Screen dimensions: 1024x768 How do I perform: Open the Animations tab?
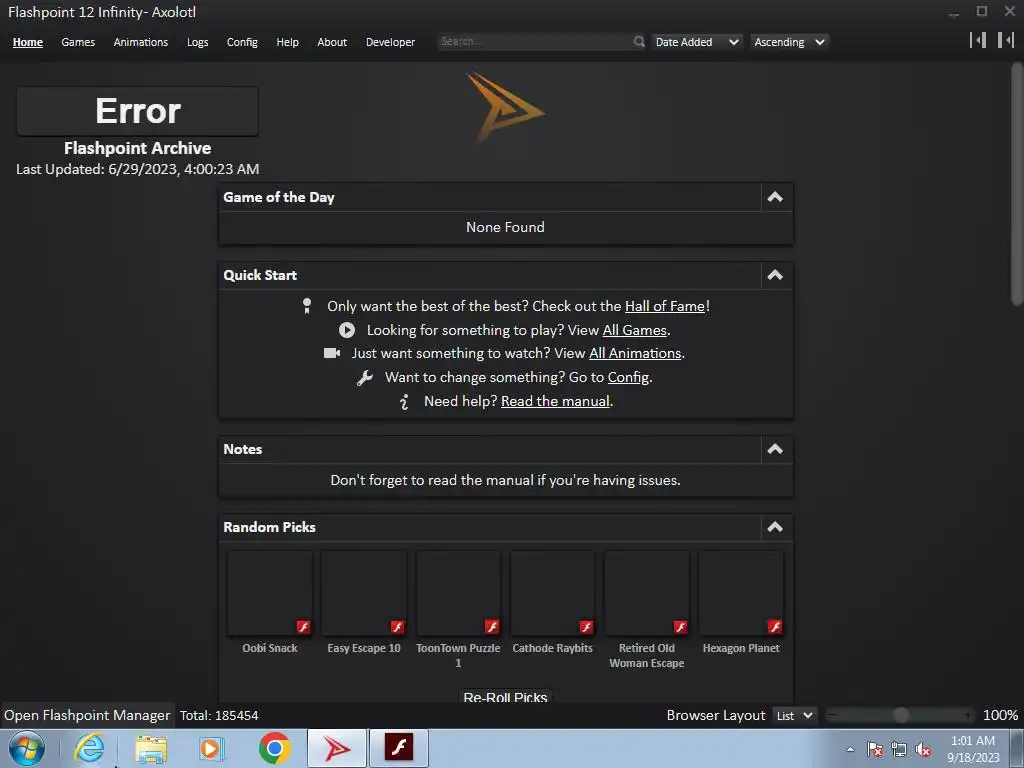click(x=140, y=42)
